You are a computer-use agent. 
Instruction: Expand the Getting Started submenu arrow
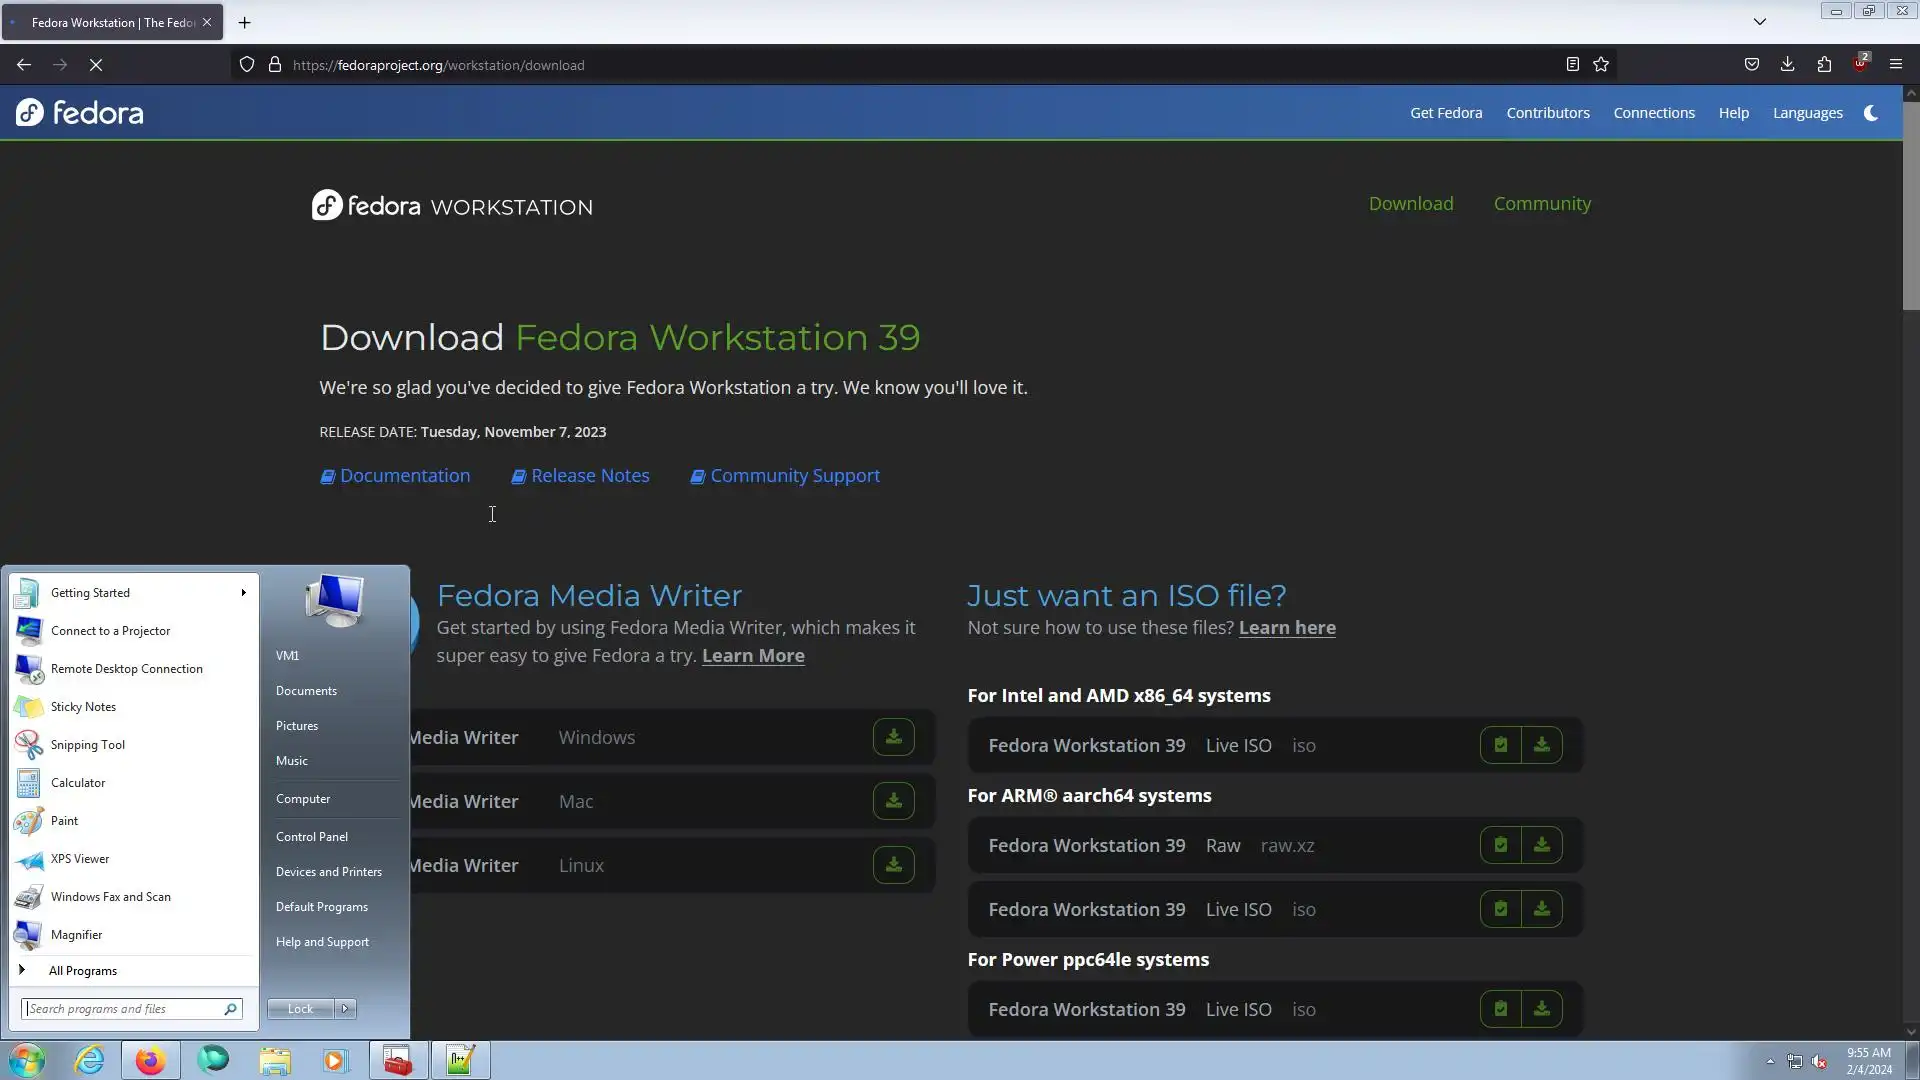click(x=243, y=593)
